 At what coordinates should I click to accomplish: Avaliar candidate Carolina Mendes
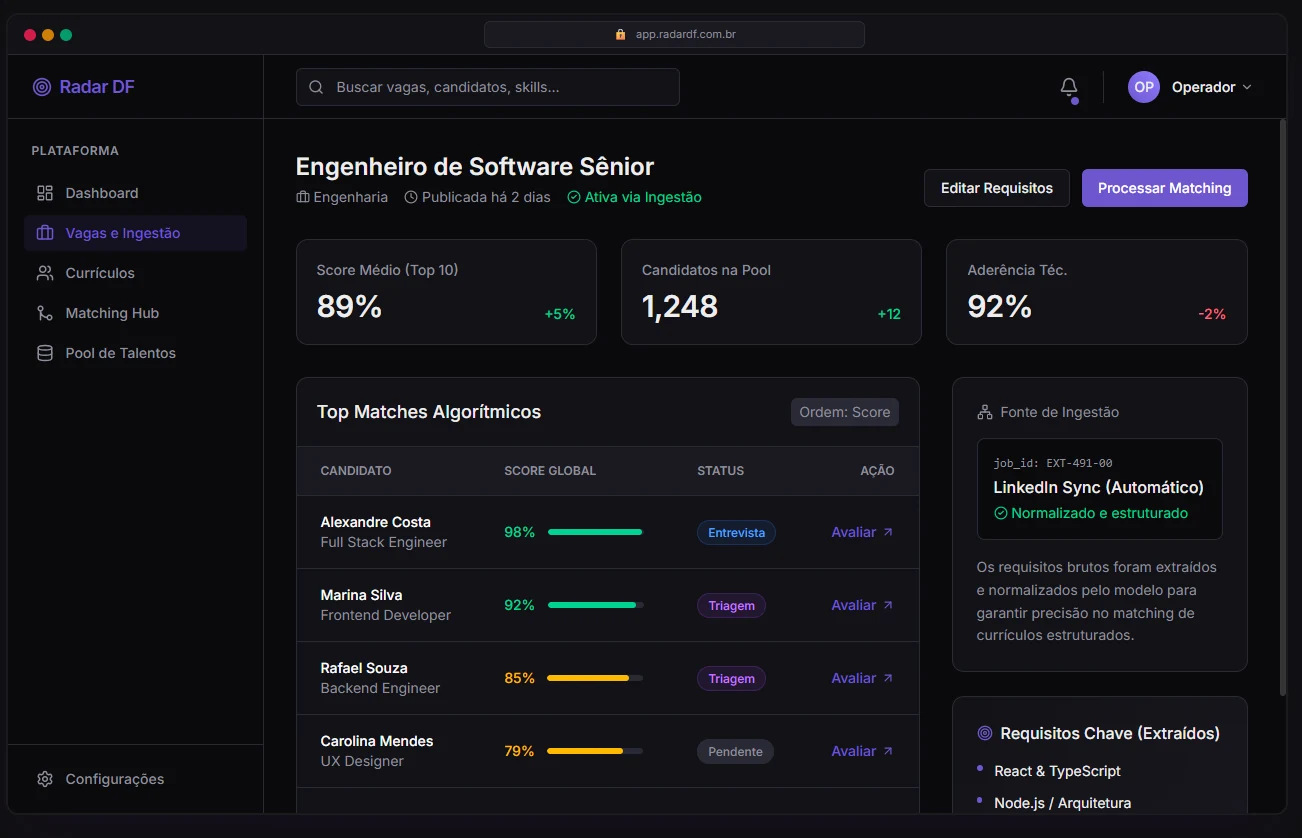(x=863, y=751)
